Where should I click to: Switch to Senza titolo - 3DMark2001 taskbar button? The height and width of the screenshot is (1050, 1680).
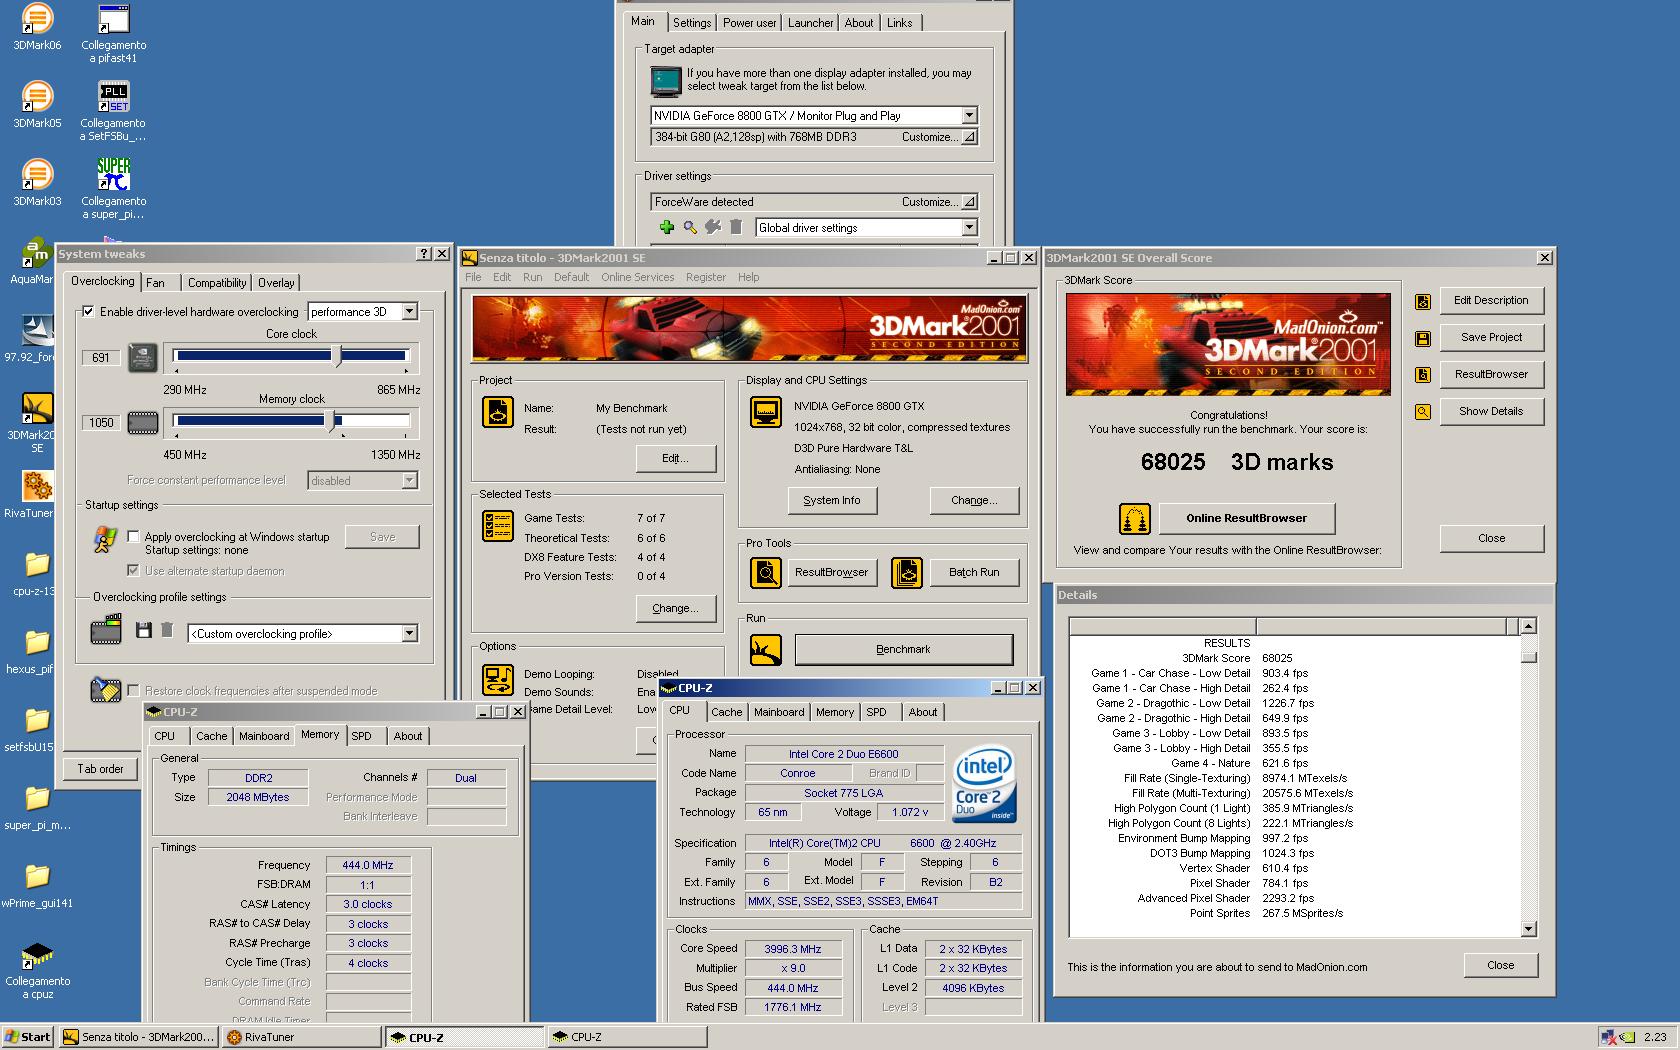138,1037
